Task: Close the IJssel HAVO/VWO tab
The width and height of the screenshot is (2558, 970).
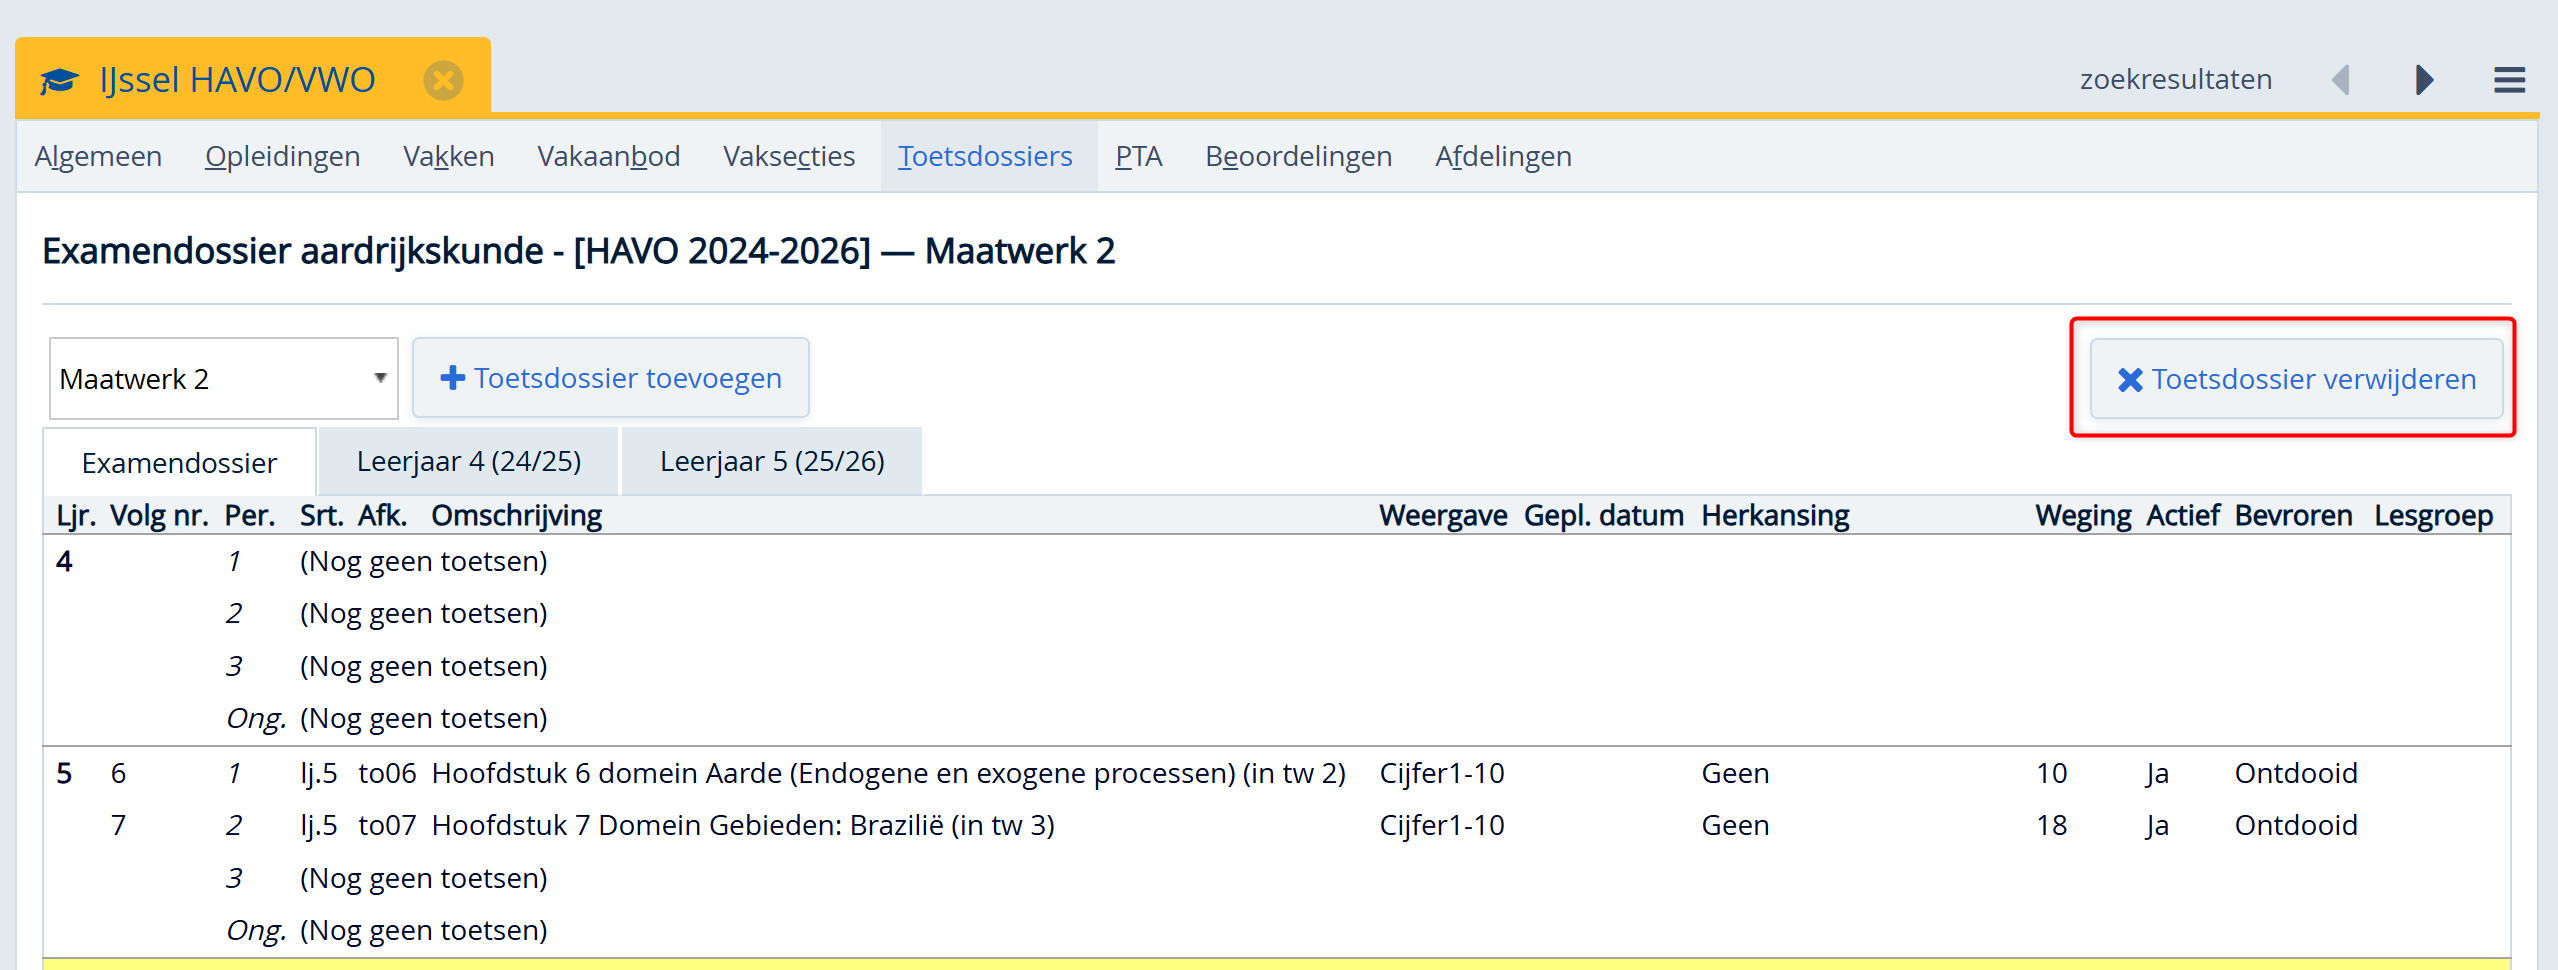Action: pyautogui.click(x=443, y=80)
